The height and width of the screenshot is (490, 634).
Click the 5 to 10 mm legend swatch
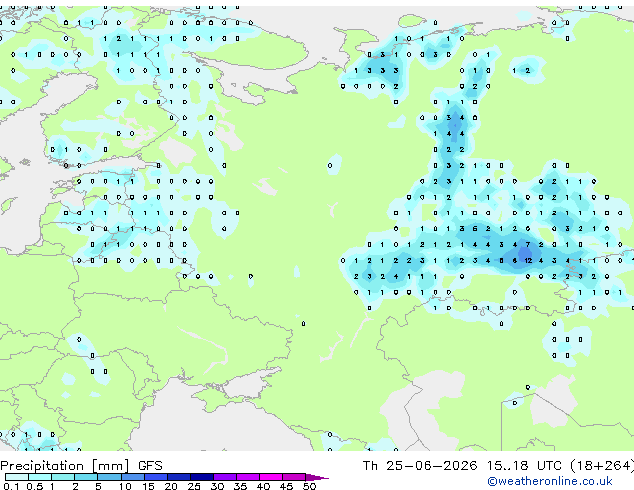[x=109, y=477]
